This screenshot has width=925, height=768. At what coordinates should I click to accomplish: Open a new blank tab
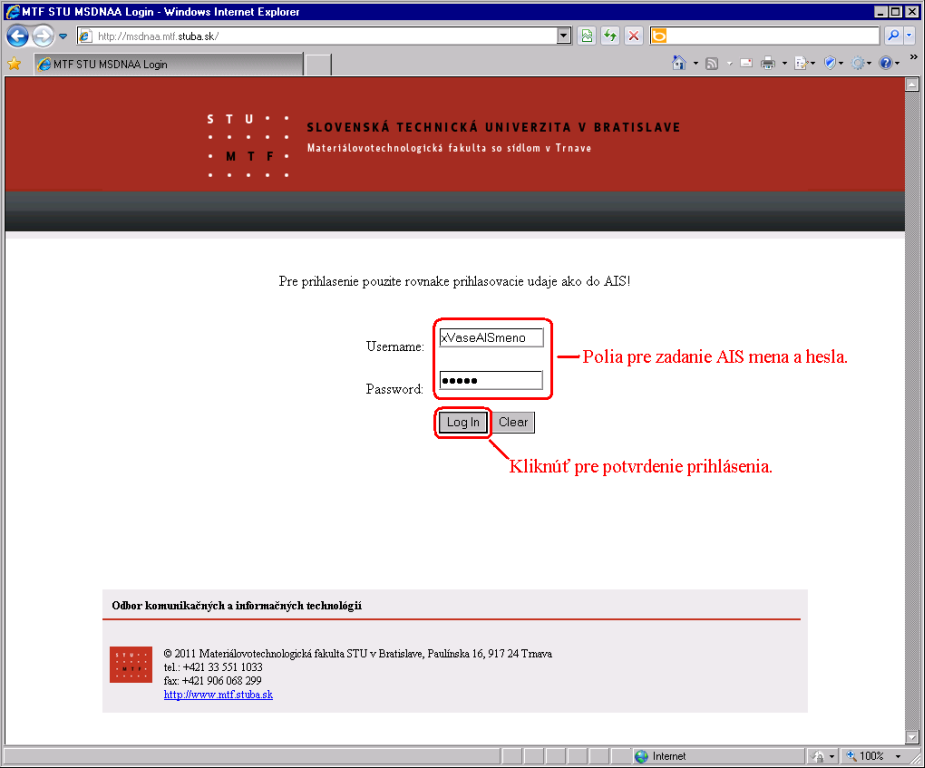(x=317, y=64)
